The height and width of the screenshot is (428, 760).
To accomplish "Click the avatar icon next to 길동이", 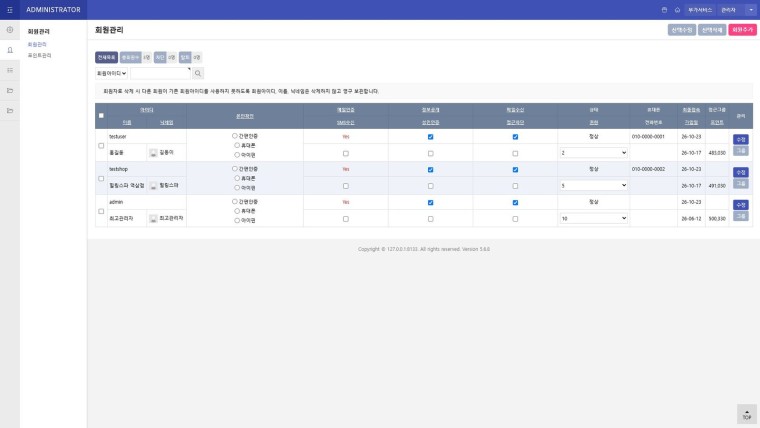I will click(153, 153).
